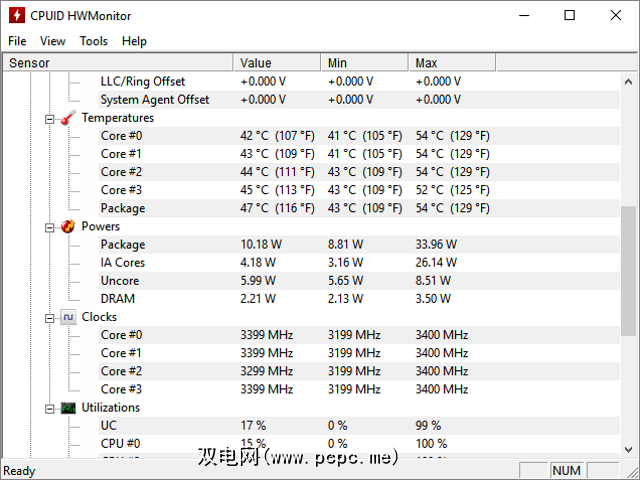Click the 2.13 W DRAM min value
Screen dimensions: 640x480
click(x=345, y=299)
